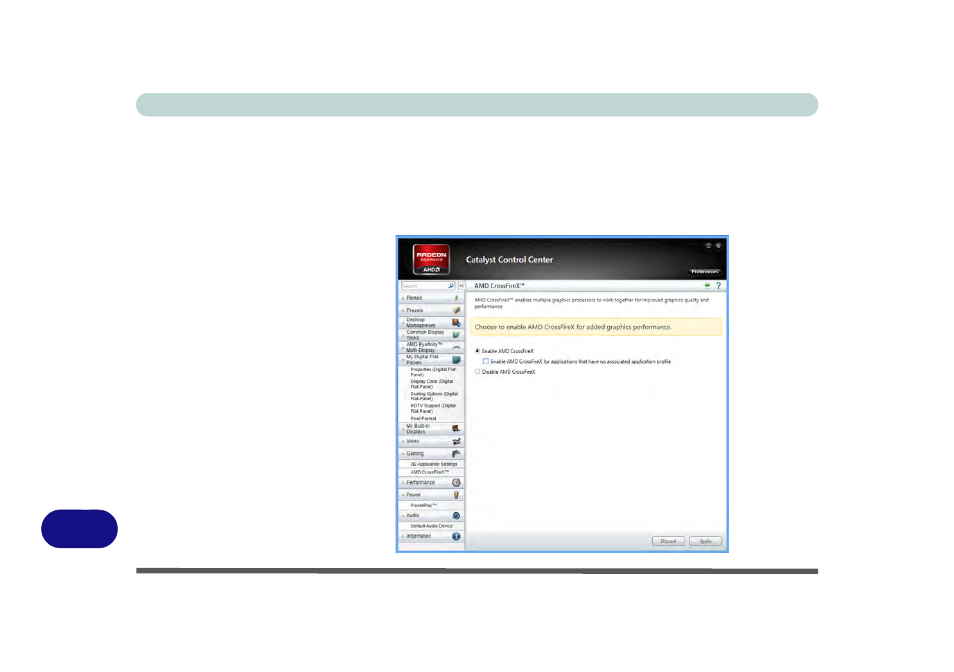Click the Radeon Graphics AMD logo

pos(431,260)
